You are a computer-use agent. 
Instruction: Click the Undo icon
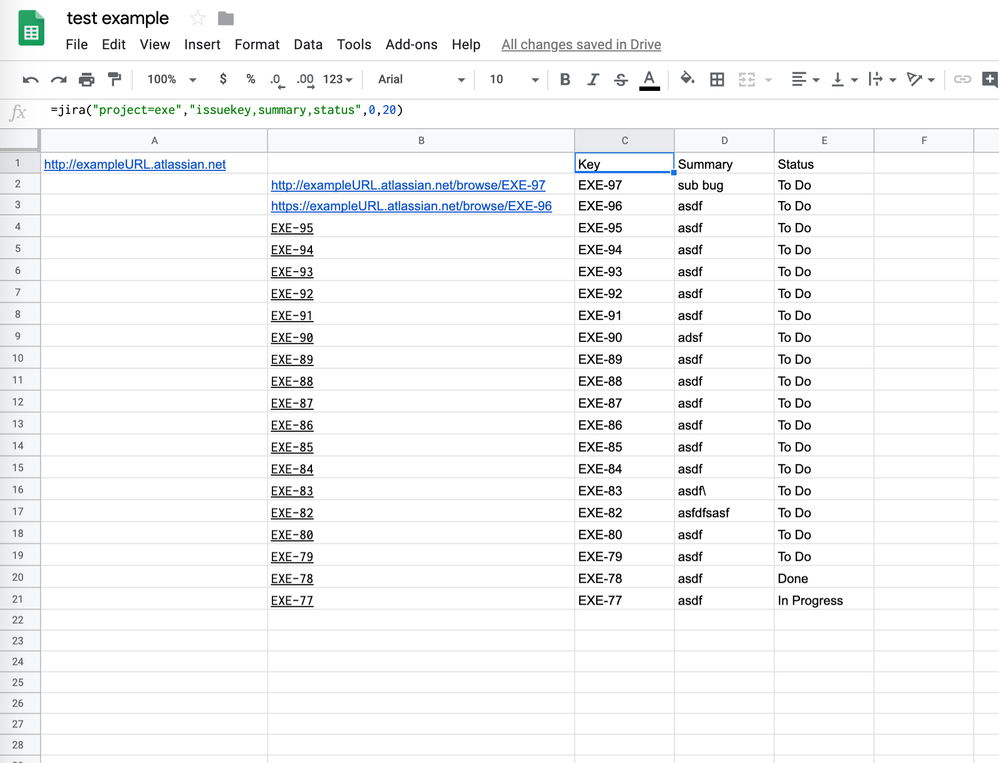pos(31,79)
